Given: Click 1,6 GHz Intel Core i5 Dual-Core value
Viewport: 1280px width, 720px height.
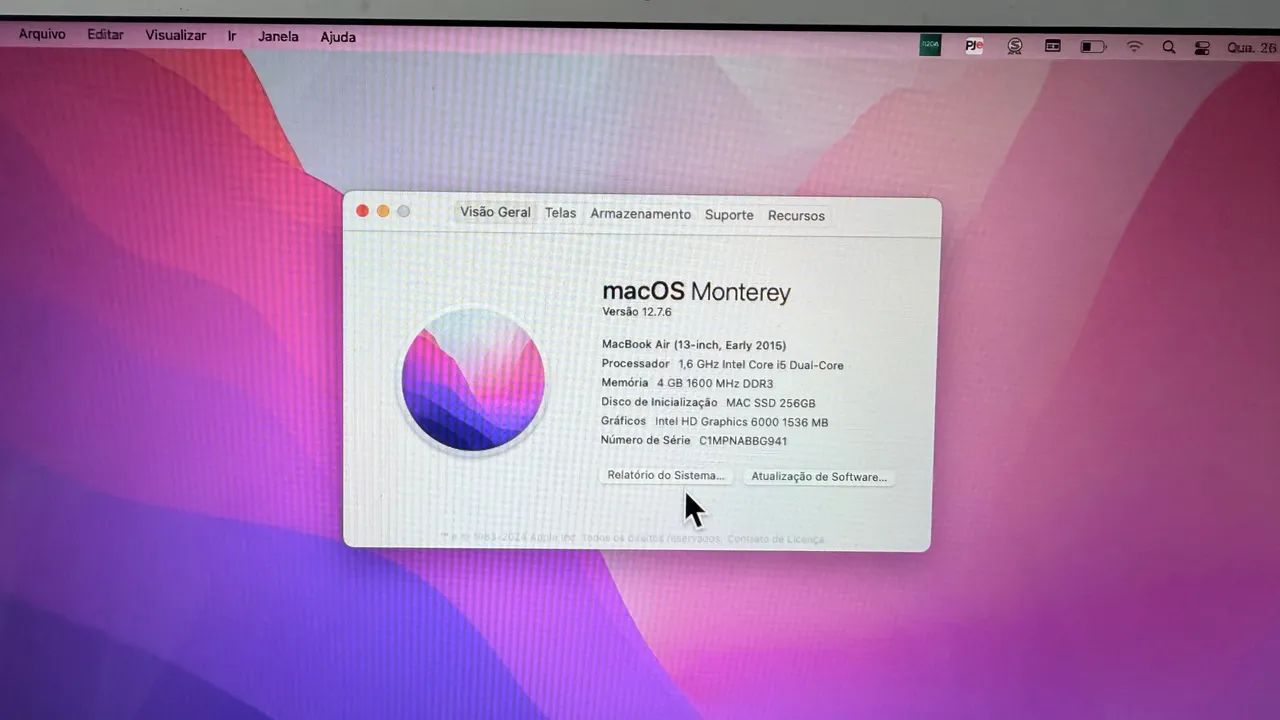Looking at the screenshot, I should pyautogui.click(x=761, y=365).
